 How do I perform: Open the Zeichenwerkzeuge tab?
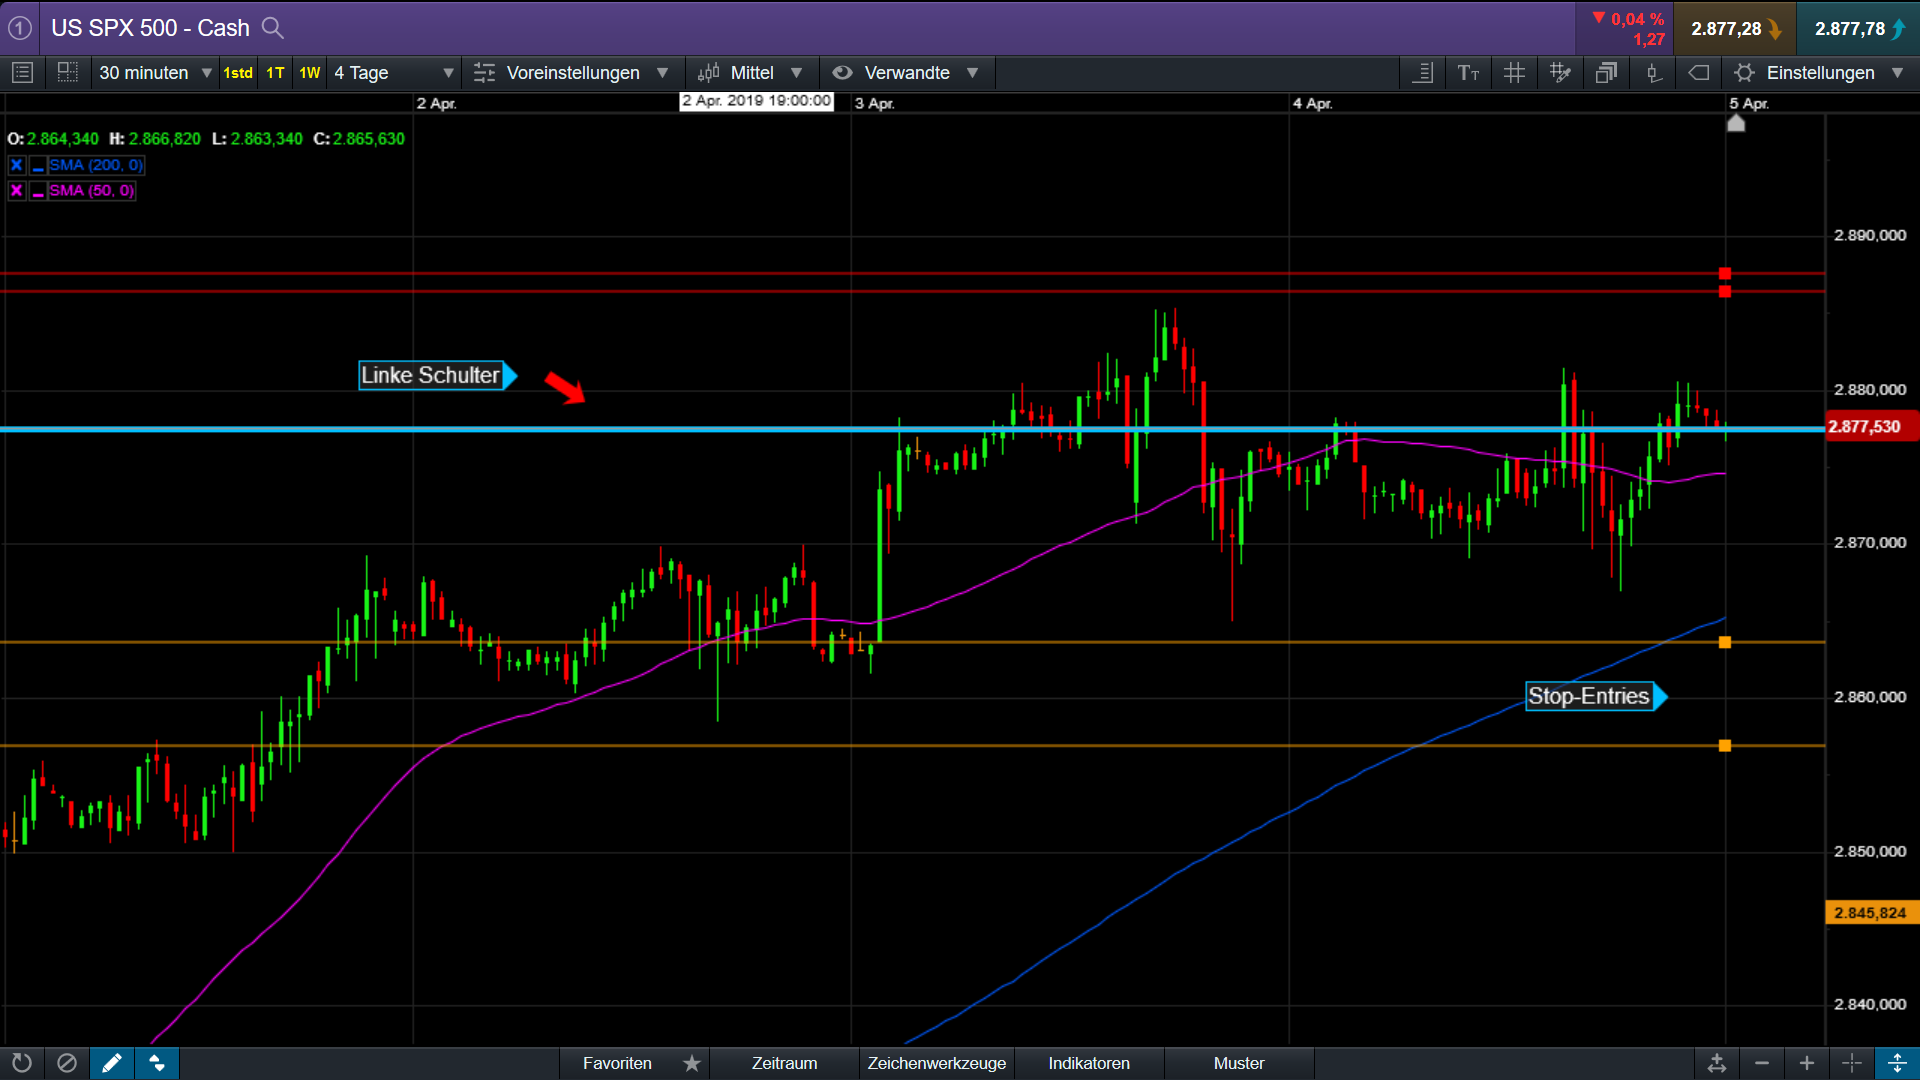(936, 1063)
